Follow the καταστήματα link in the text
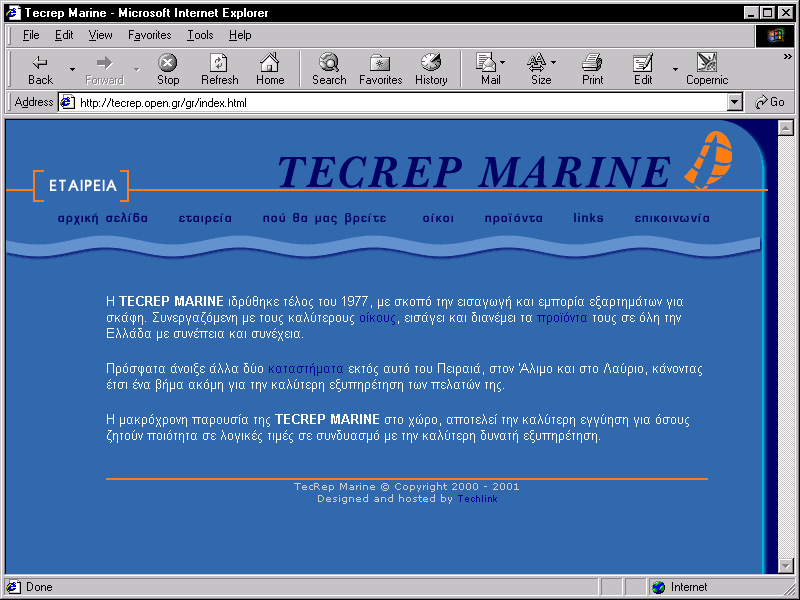 (305, 369)
